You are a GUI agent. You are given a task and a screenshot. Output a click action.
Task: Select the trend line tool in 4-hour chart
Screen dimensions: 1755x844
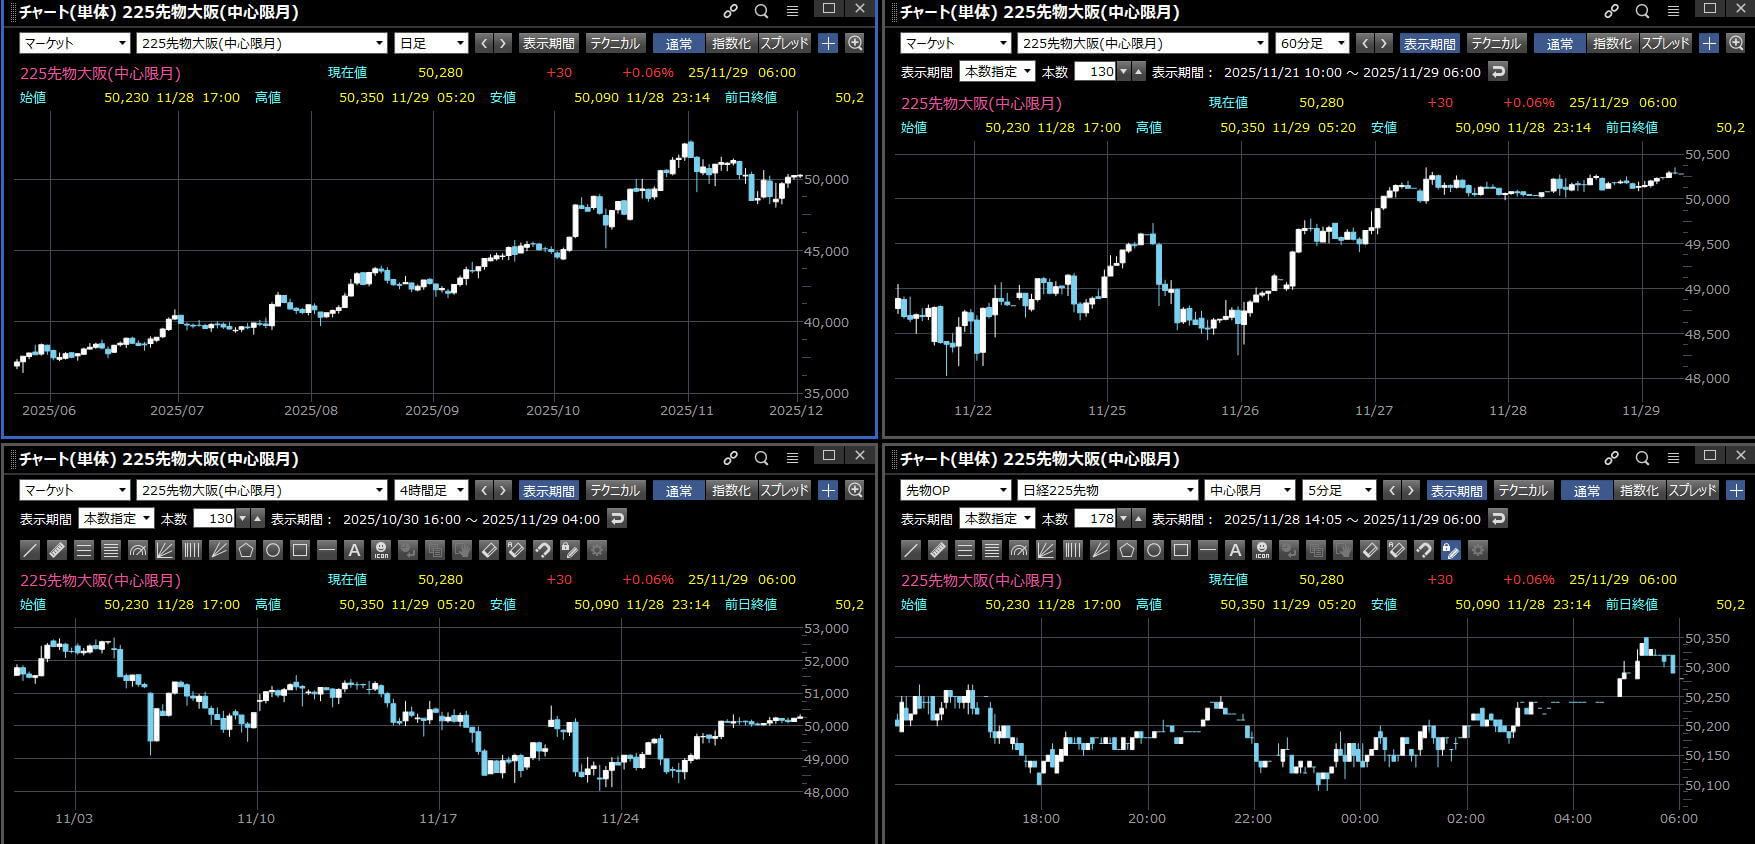pos(30,550)
